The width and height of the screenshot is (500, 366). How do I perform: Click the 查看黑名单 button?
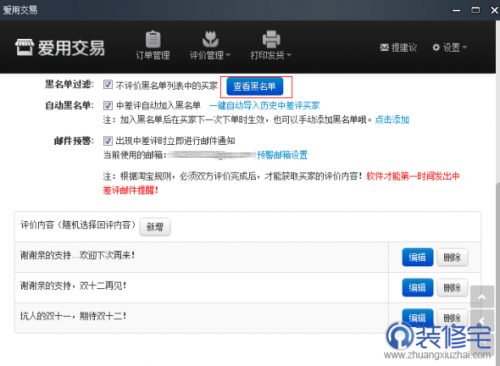(x=255, y=86)
